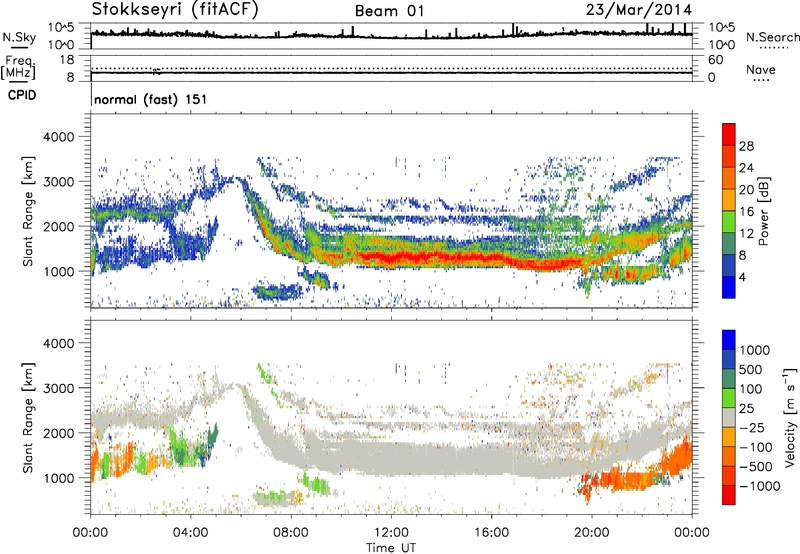Screen dimensions: 800x554
Task: Click the 'N.Search' legend label
Action: pos(773,37)
